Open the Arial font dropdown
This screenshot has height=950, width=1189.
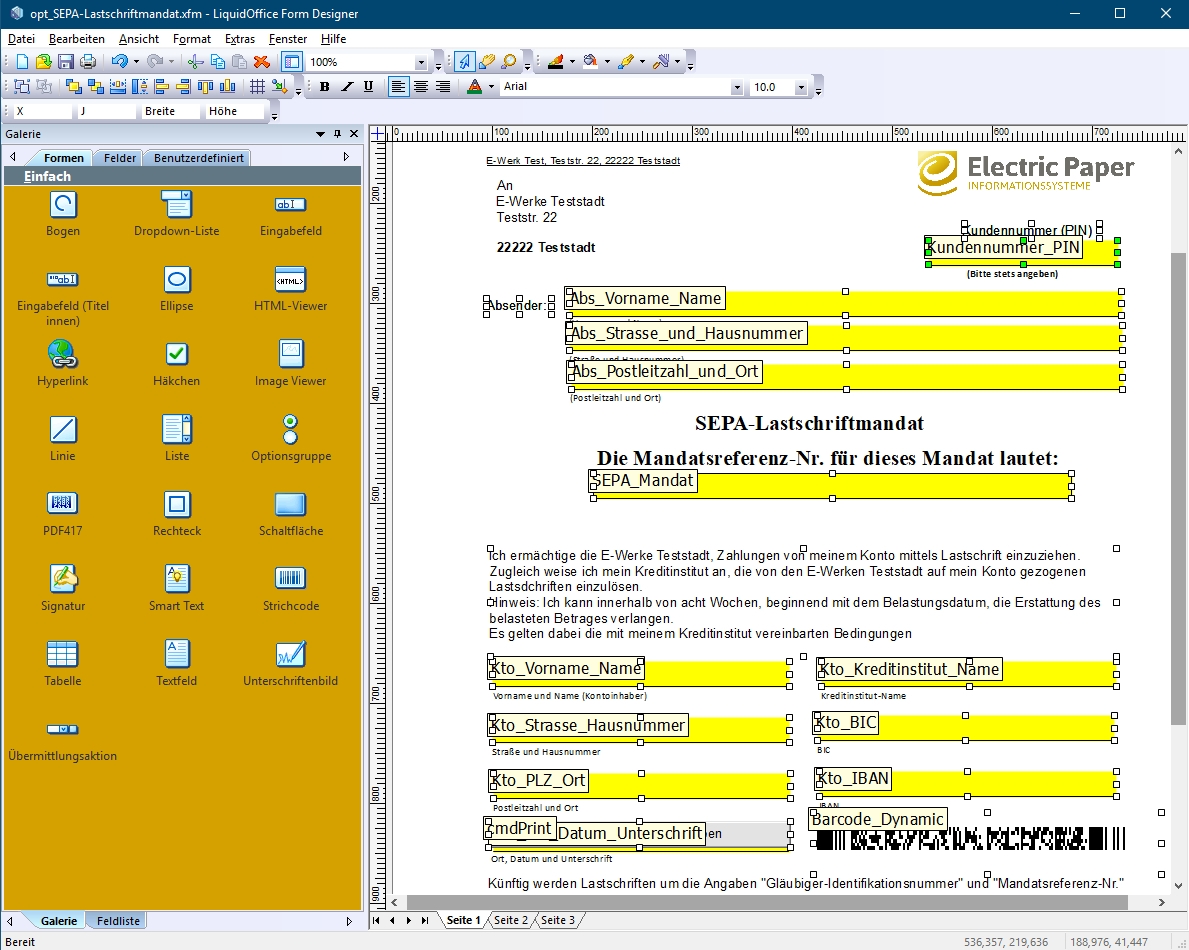(737, 87)
